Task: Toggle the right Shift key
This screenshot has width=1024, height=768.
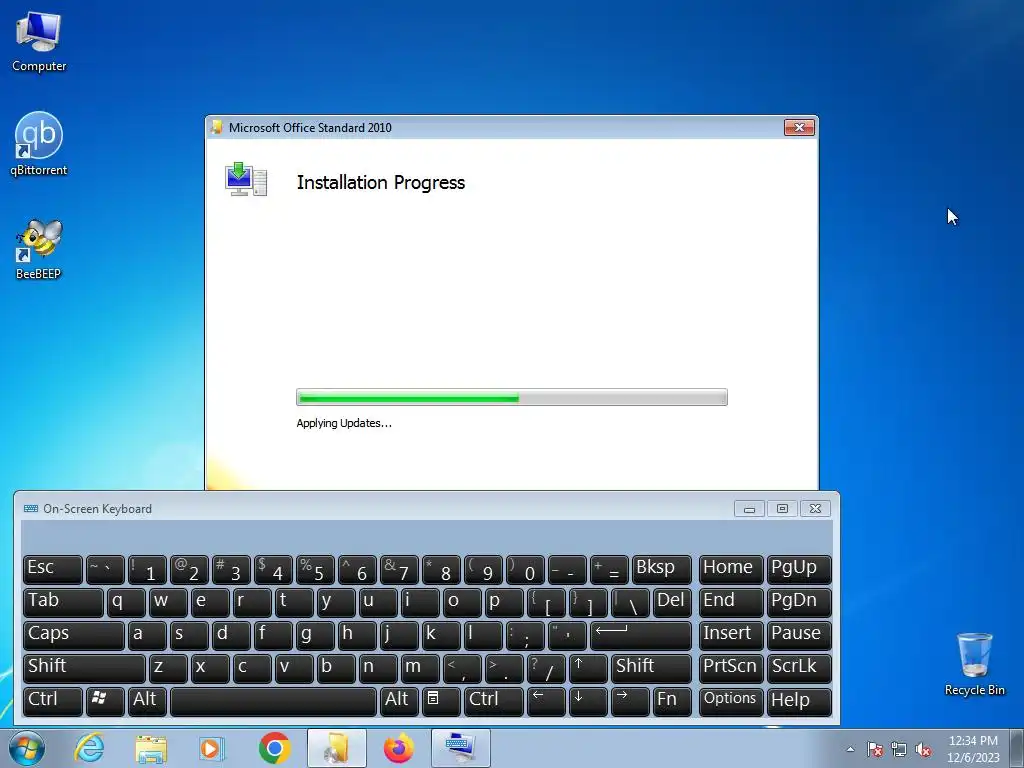Action: (651, 668)
